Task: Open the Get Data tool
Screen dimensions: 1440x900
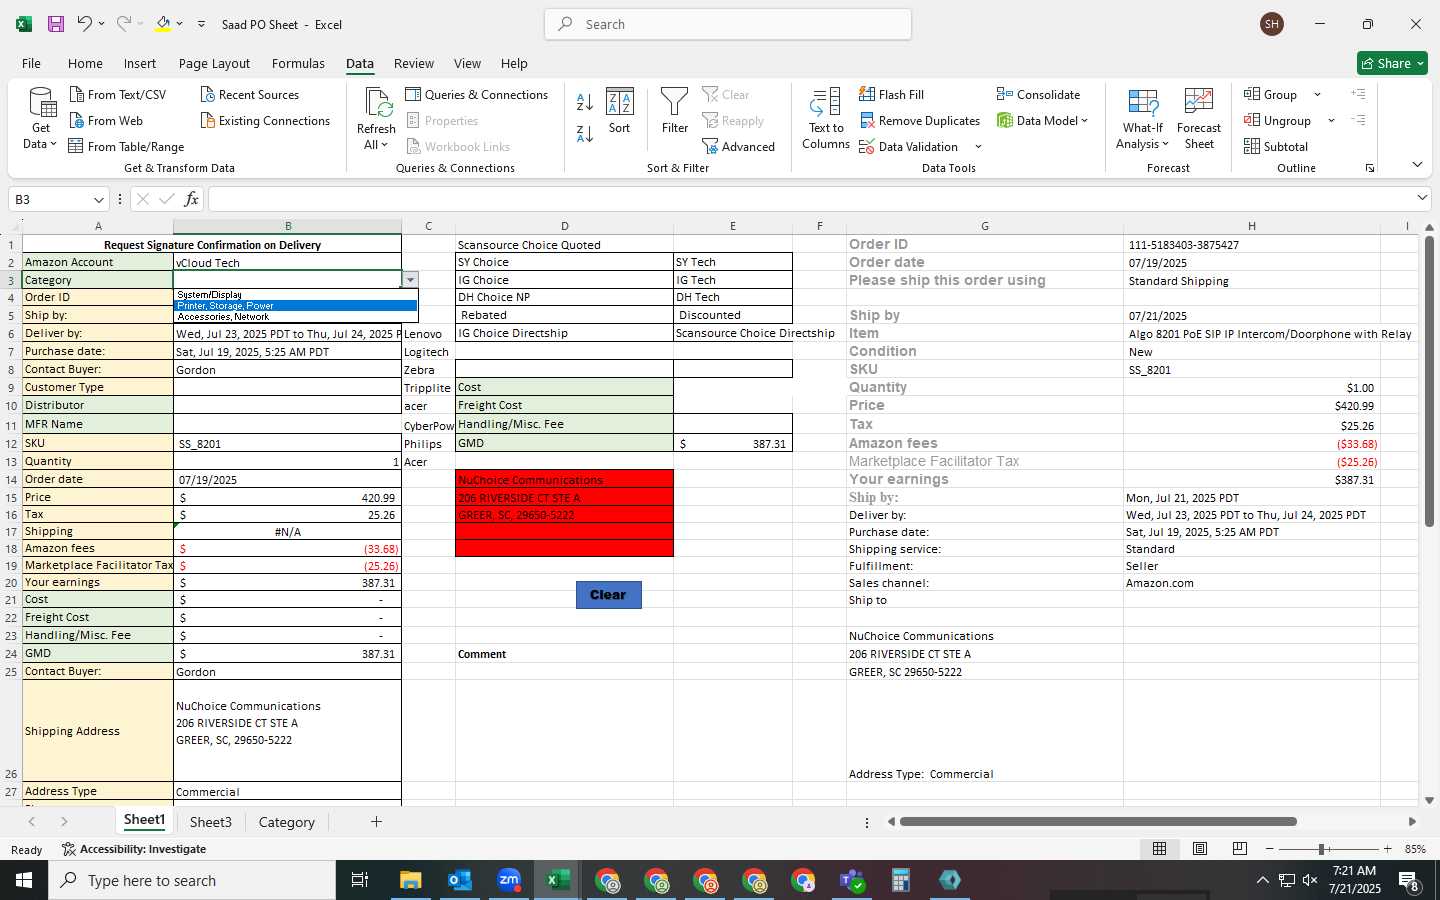Action: [x=41, y=118]
